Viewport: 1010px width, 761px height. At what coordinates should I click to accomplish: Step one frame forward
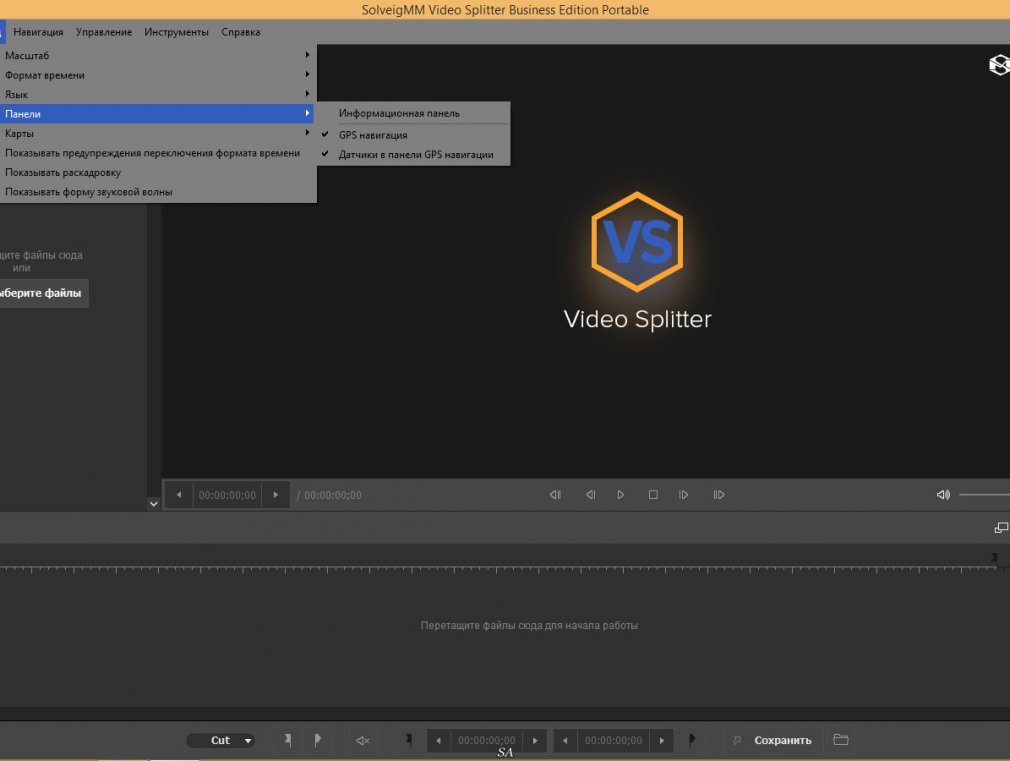(x=683, y=495)
